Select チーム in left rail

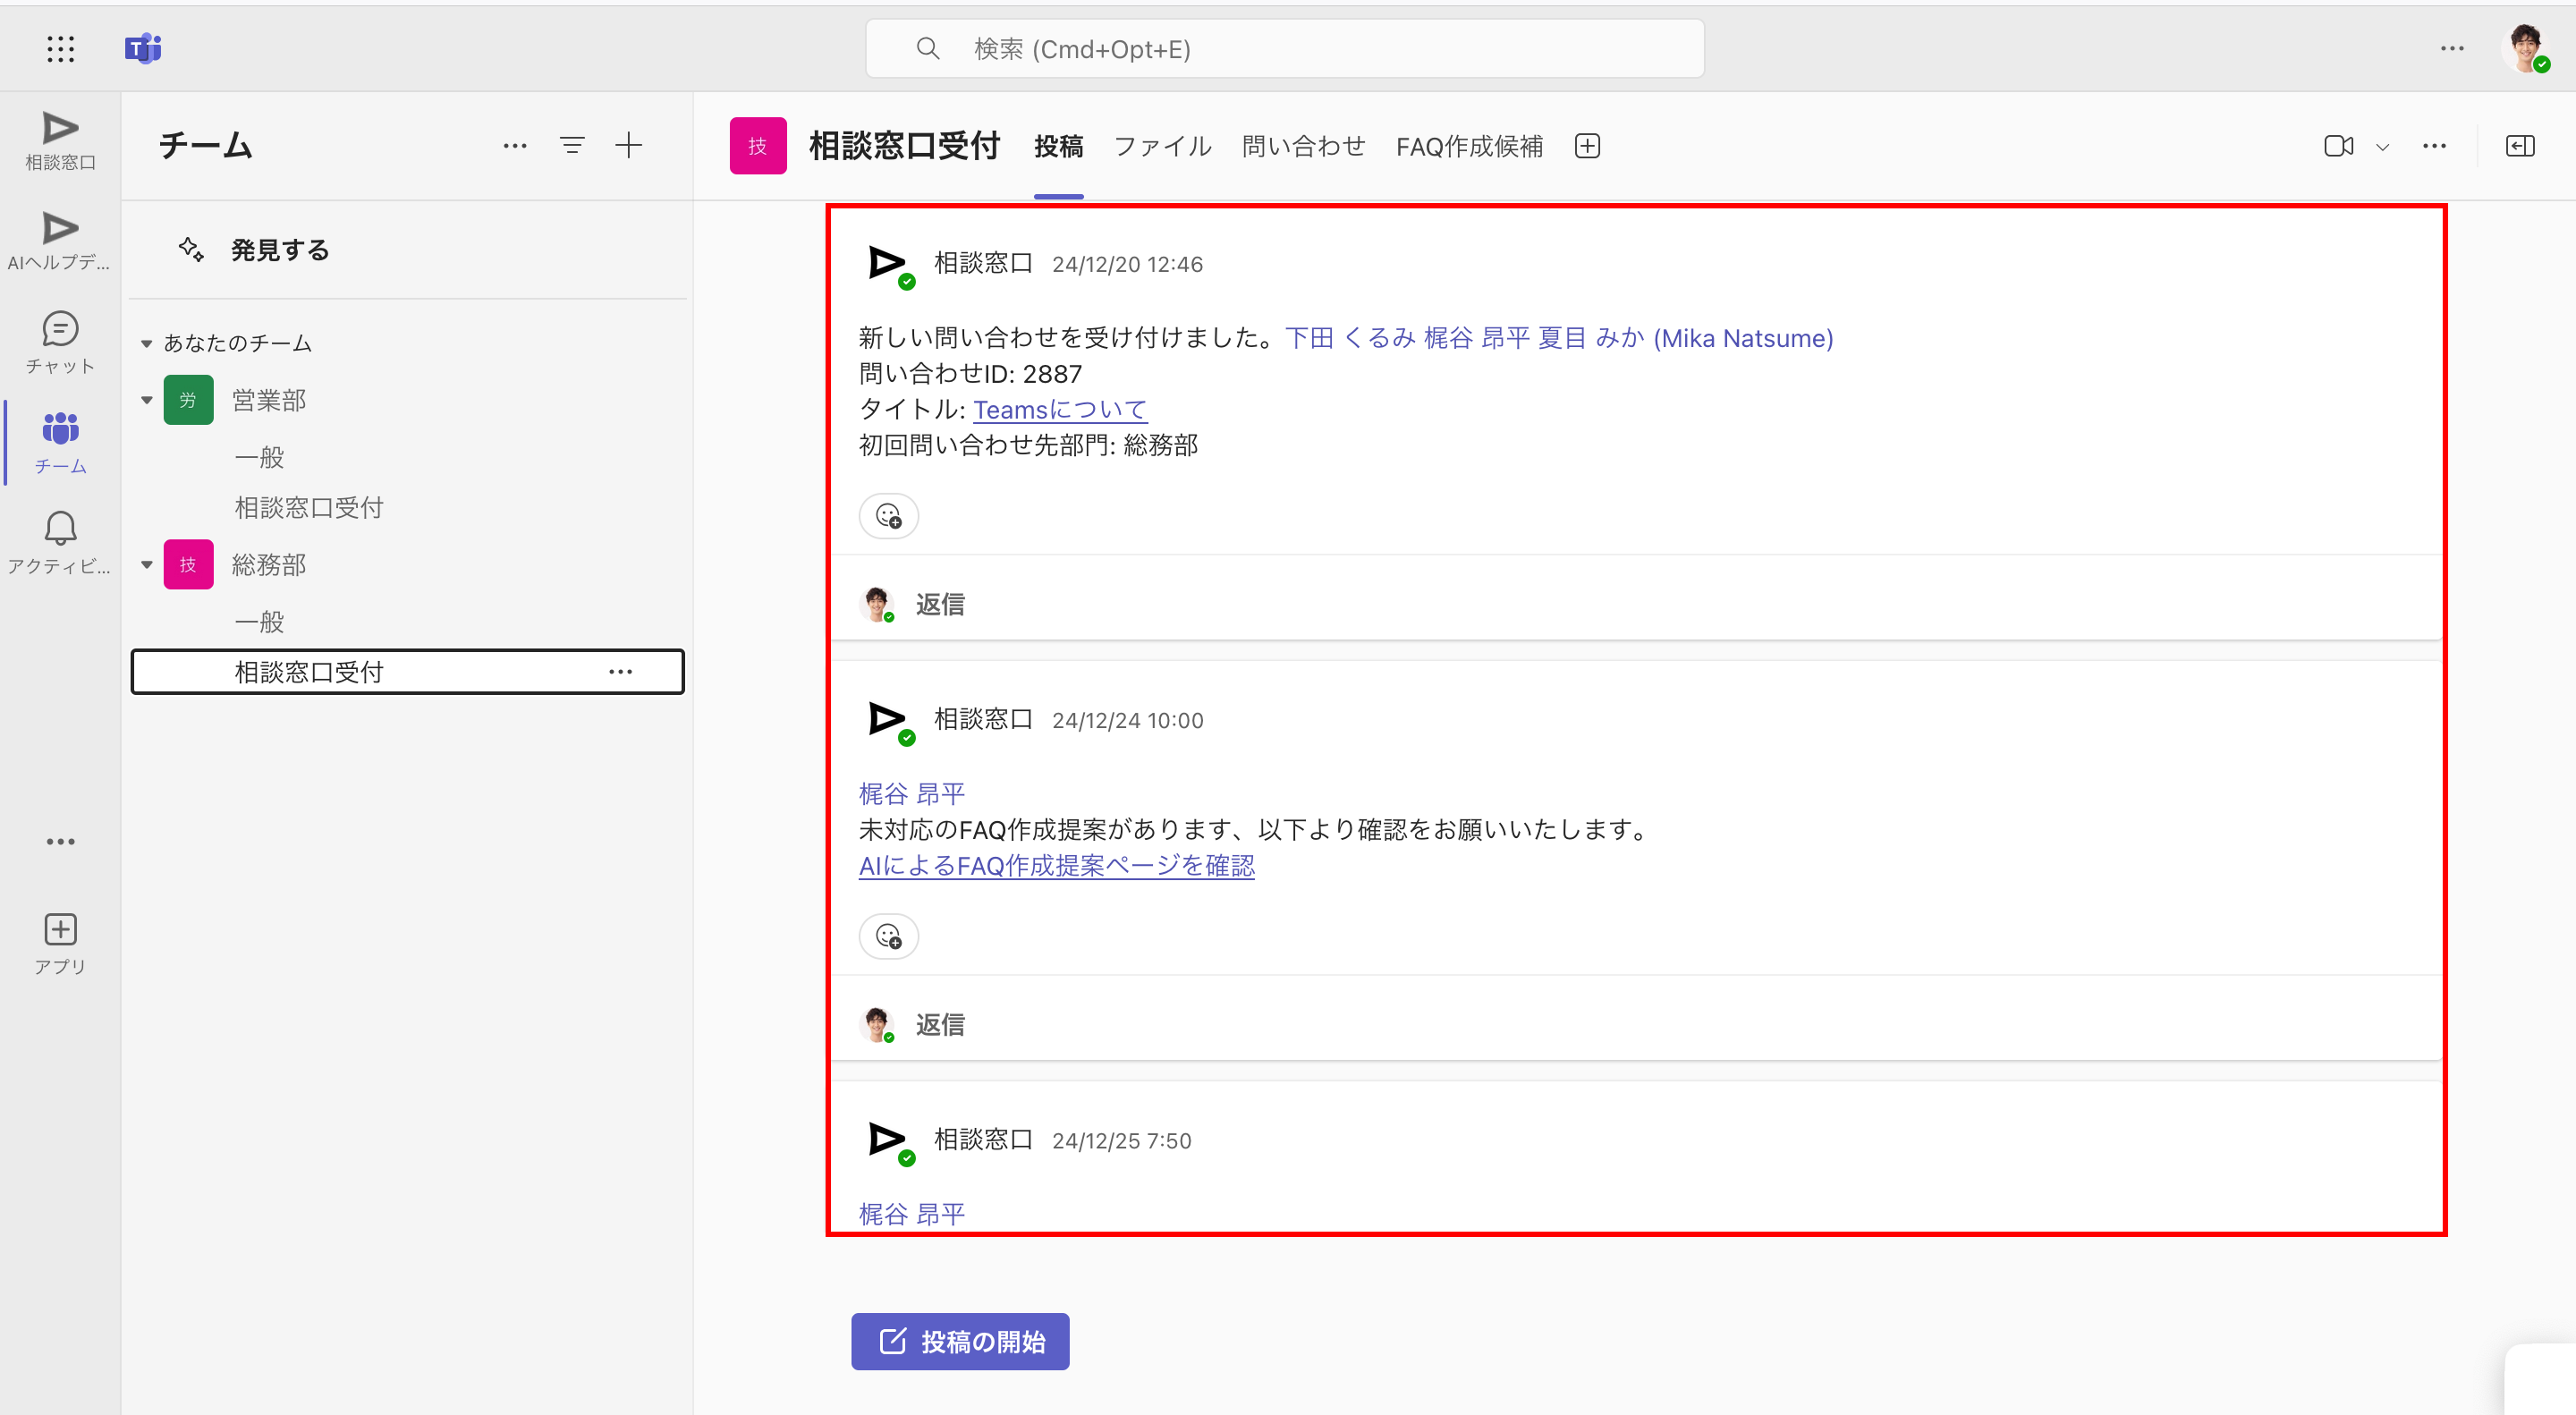tap(60, 443)
